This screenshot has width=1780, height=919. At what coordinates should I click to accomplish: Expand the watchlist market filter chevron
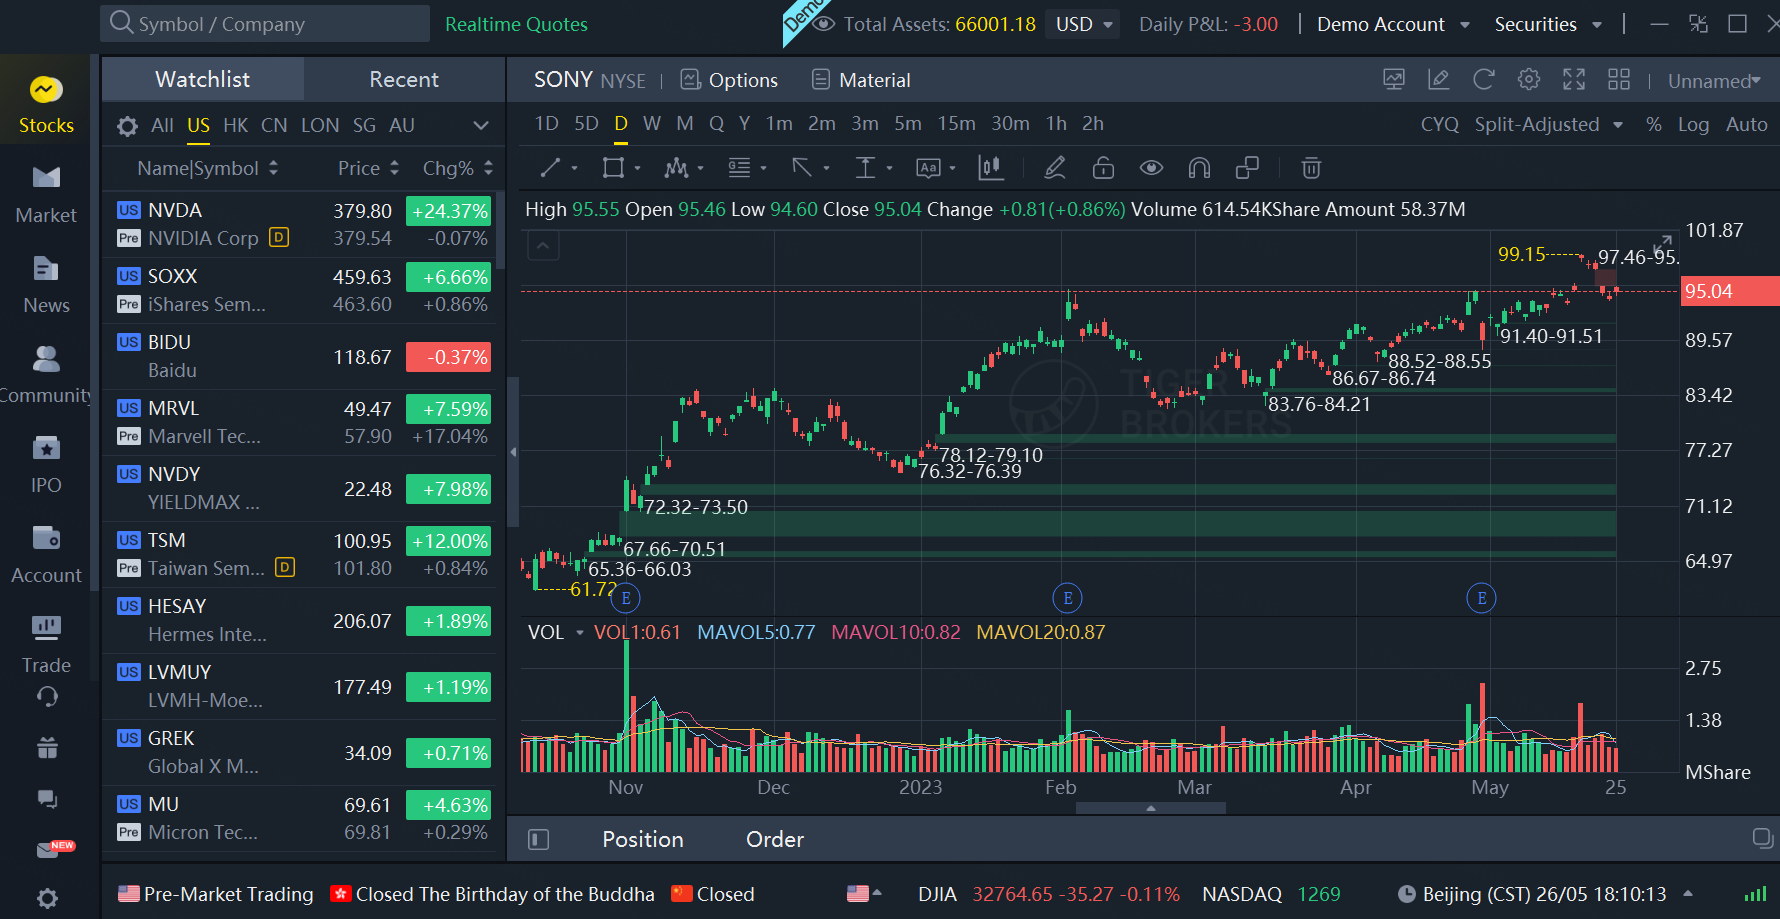481,125
